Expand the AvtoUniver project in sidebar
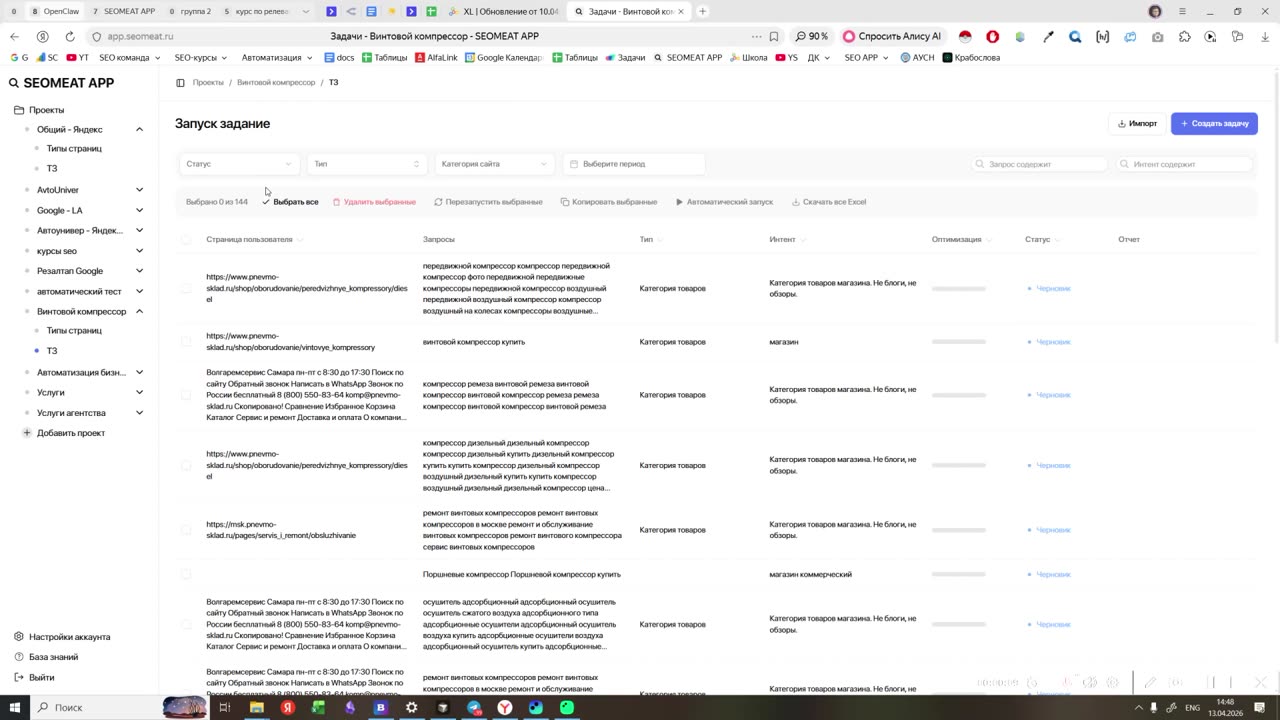1280x720 pixels. pos(139,190)
